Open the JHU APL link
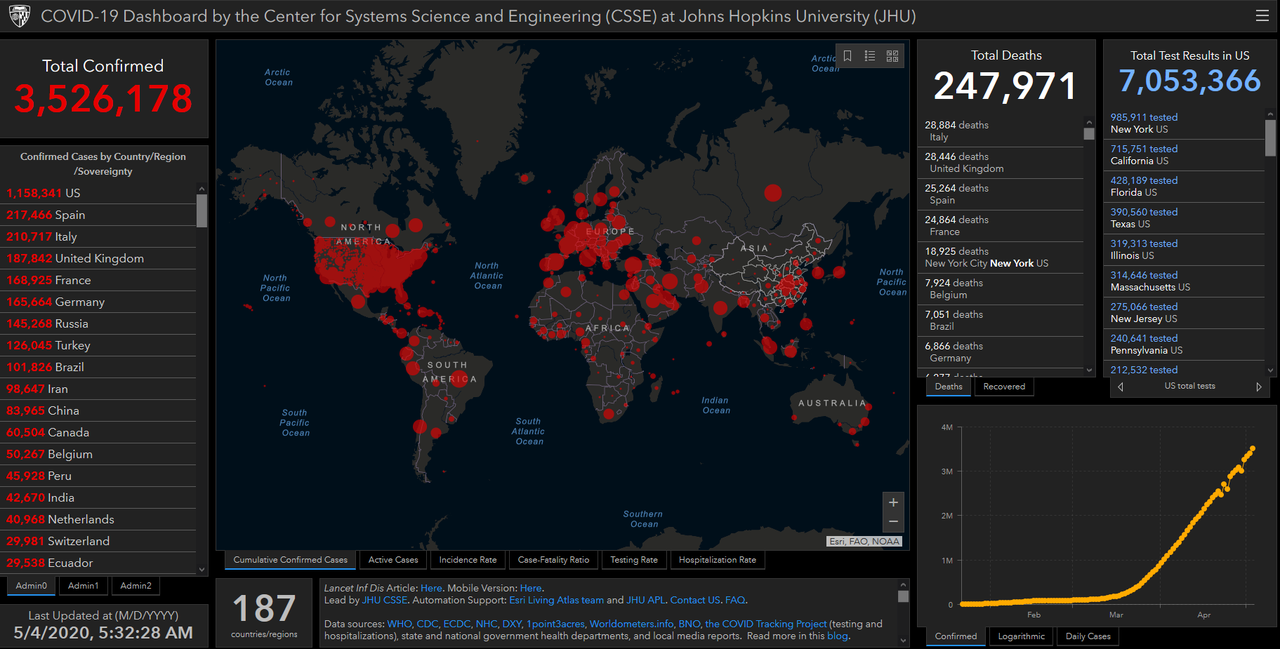The width and height of the screenshot is (1280, 649). click(645, 600)
